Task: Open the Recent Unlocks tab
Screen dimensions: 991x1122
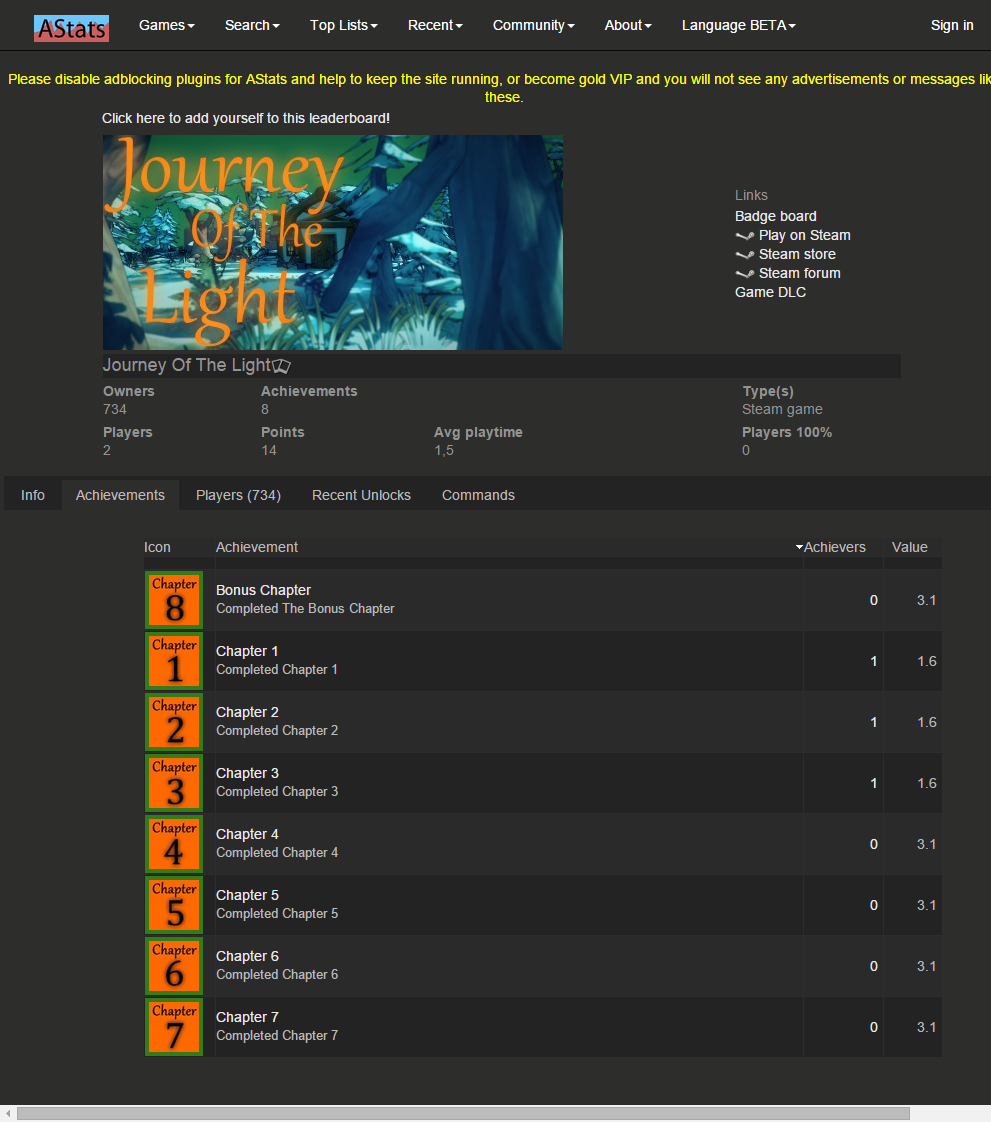Action: coord(361,495)
